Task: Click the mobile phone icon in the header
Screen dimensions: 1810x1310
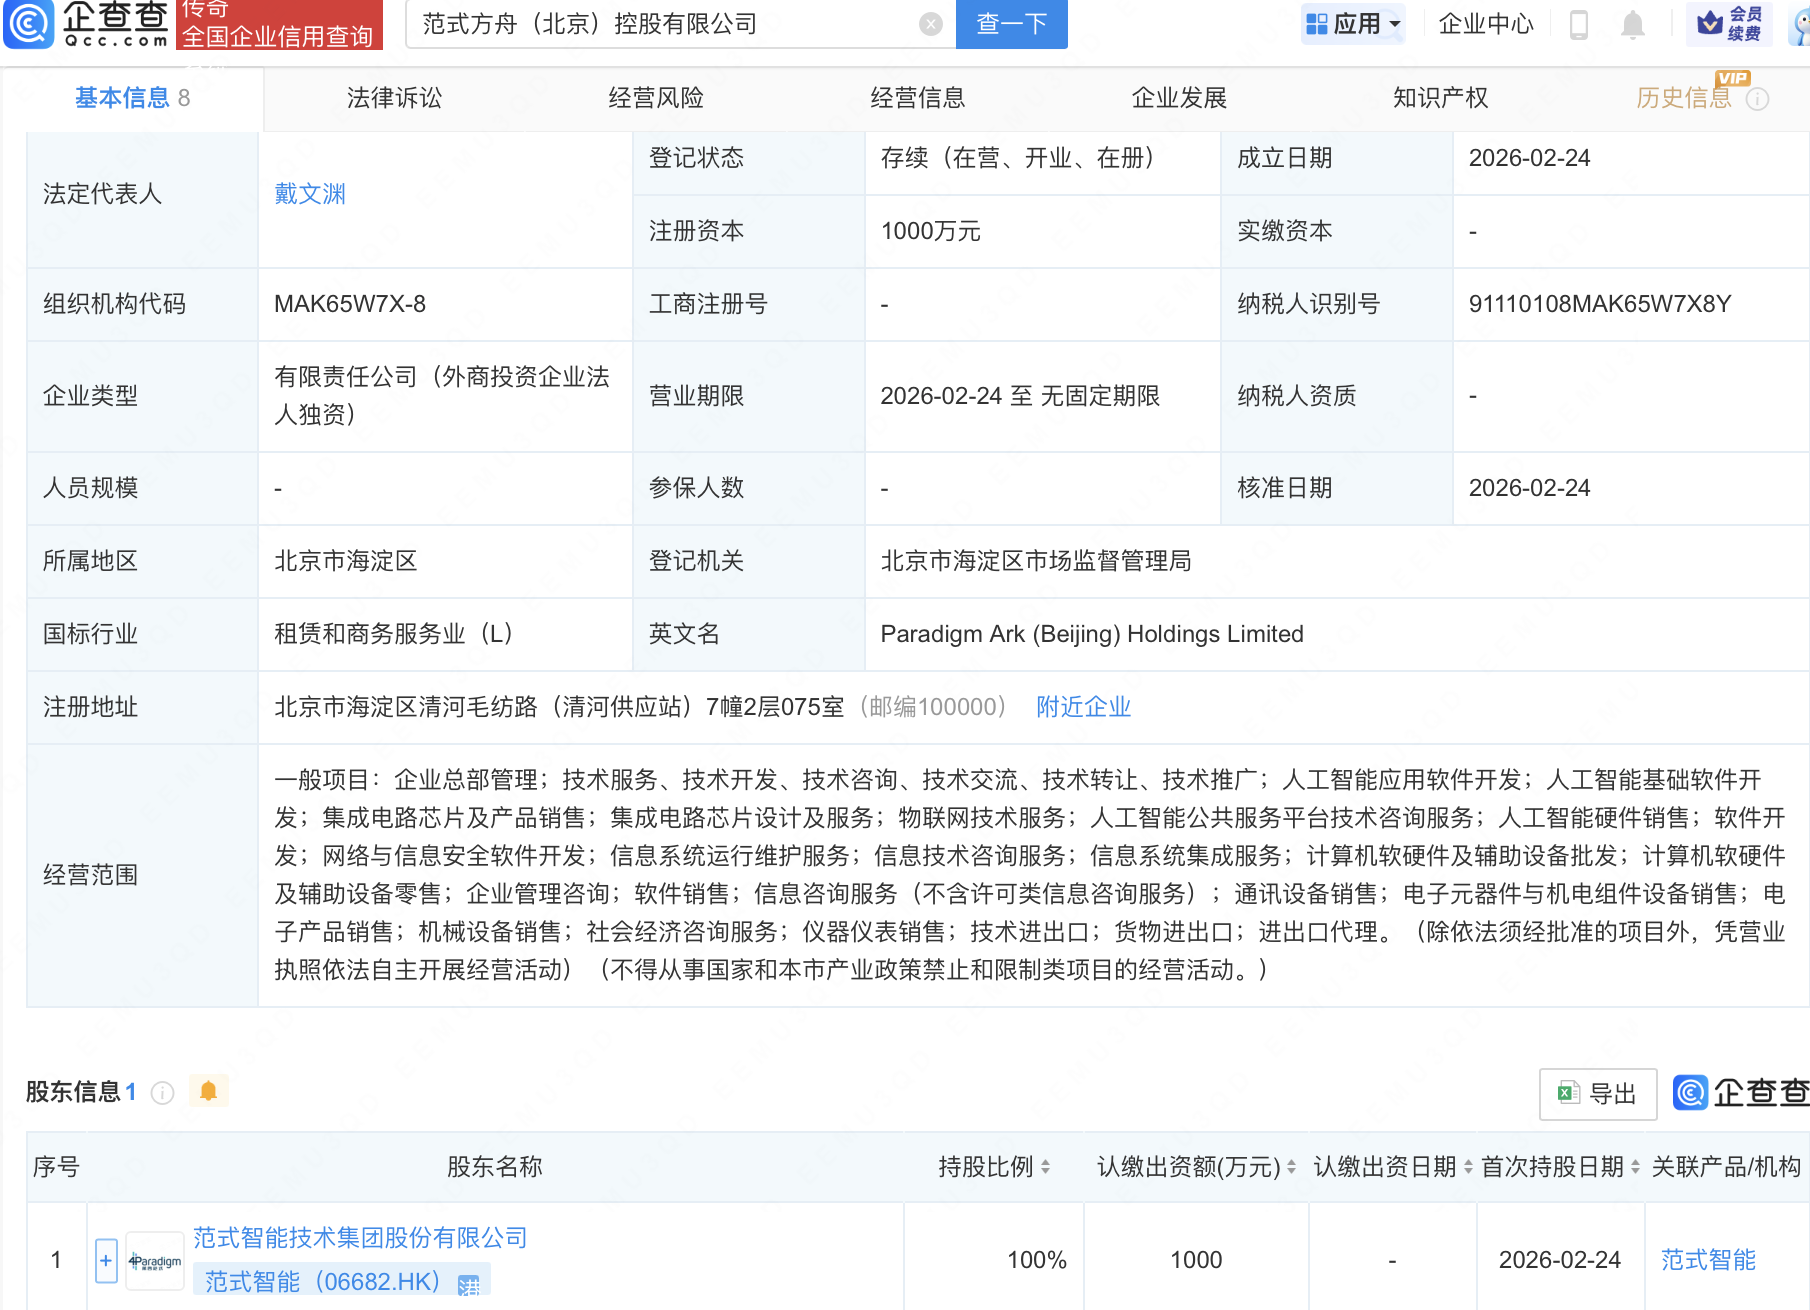Action: point(1581,24)
